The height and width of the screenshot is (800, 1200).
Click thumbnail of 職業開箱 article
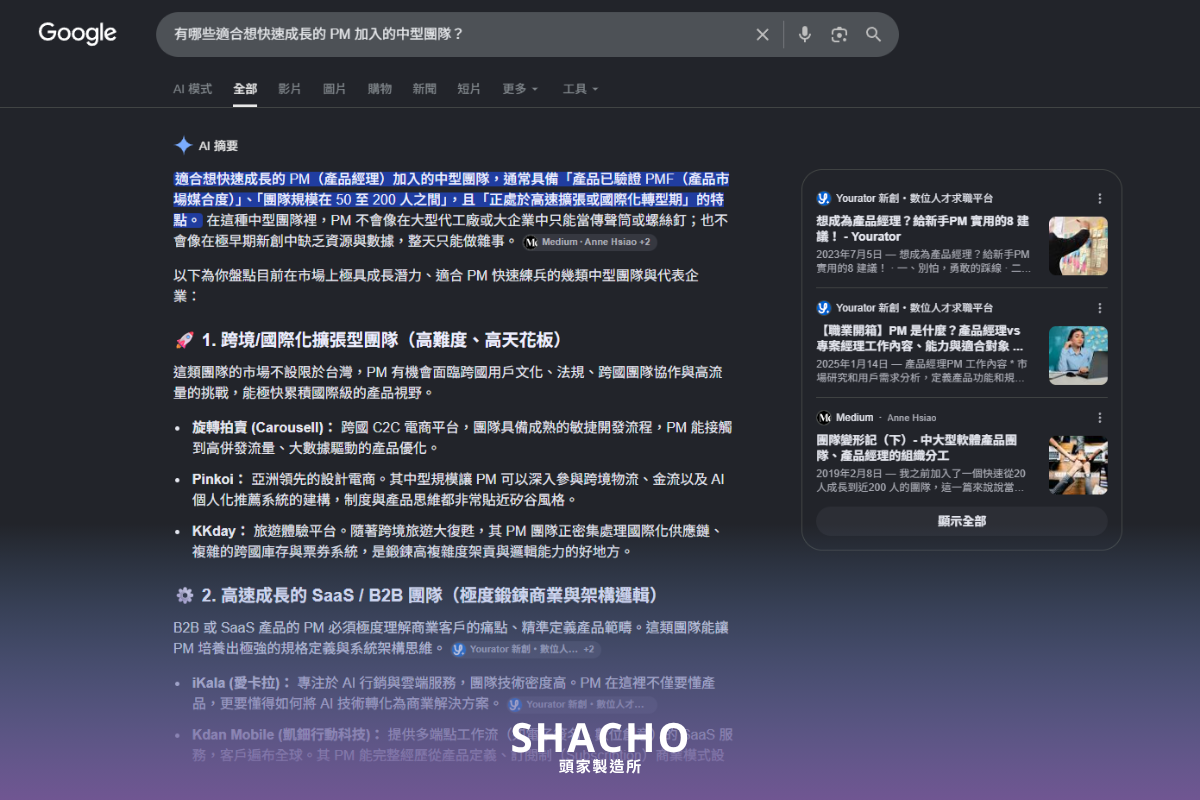click(1078, 355)
